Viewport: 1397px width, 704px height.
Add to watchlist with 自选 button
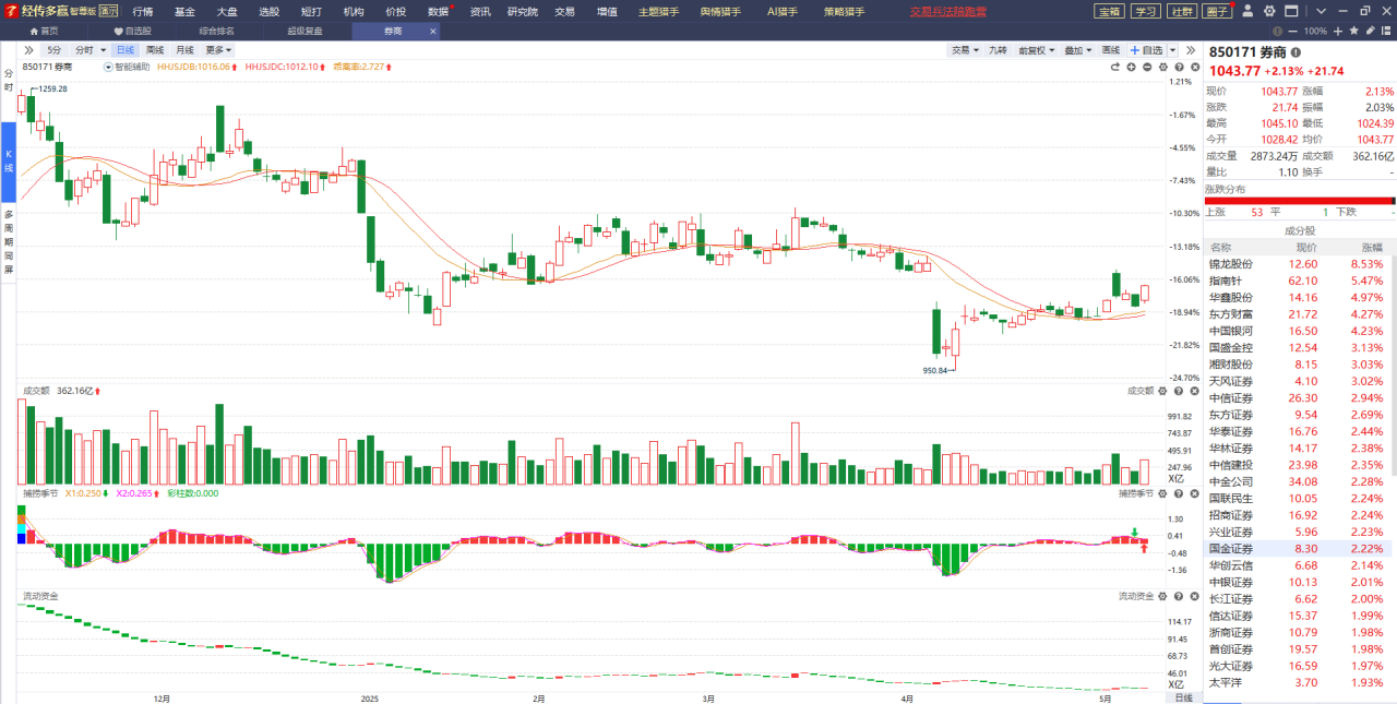pos(1145,50)
